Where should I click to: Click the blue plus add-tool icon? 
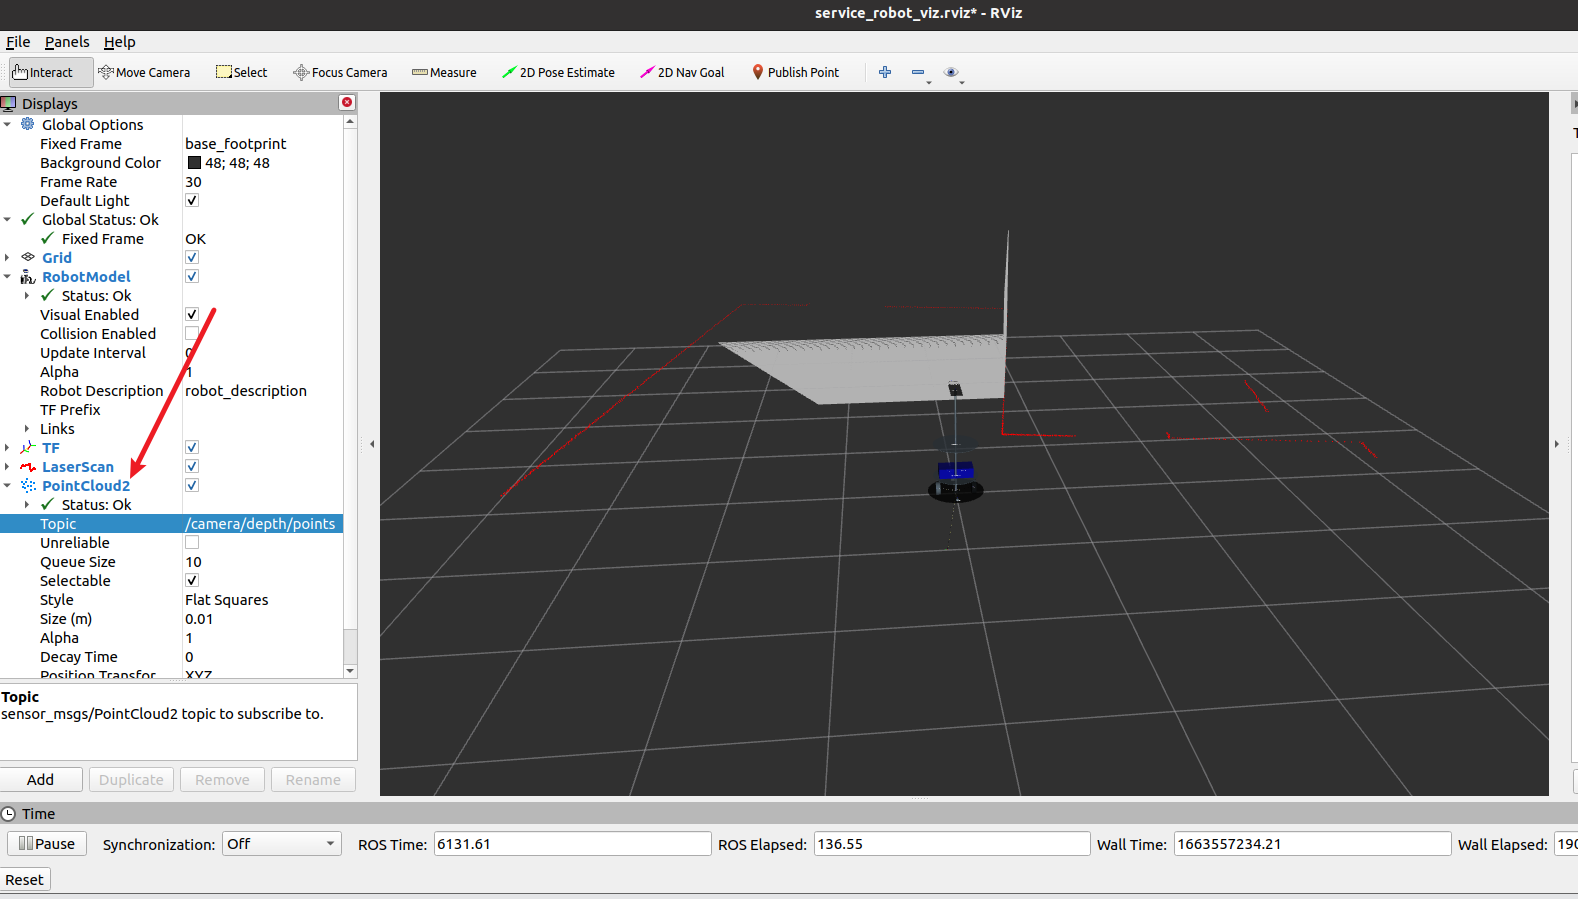coord(885,72)
